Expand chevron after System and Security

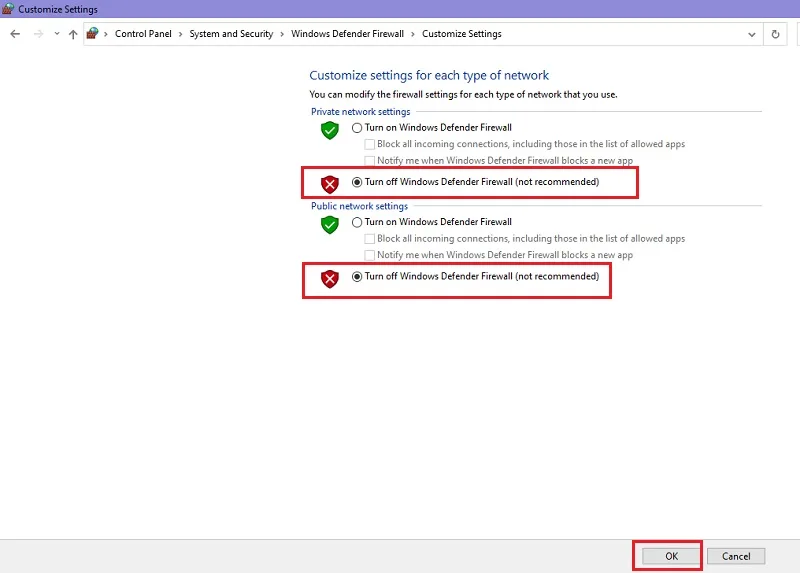point(282,34)
